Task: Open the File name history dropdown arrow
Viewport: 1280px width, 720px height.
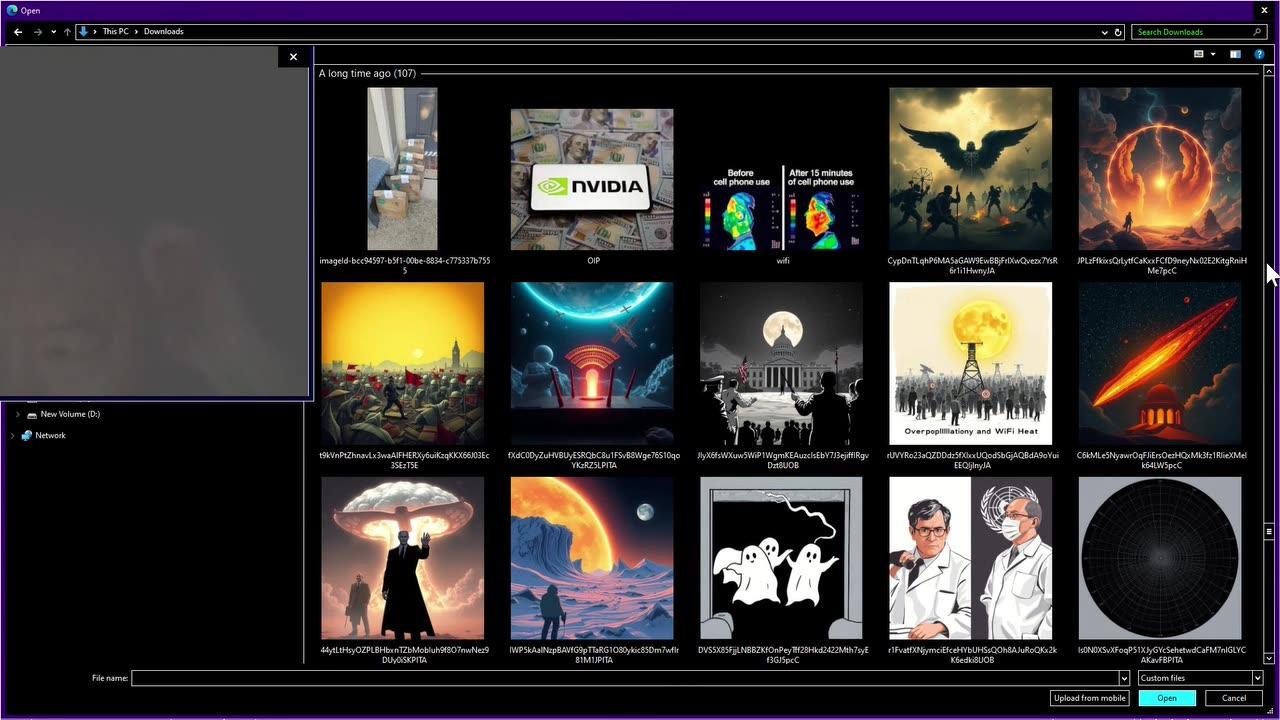Action: [x=1124, y=678]
